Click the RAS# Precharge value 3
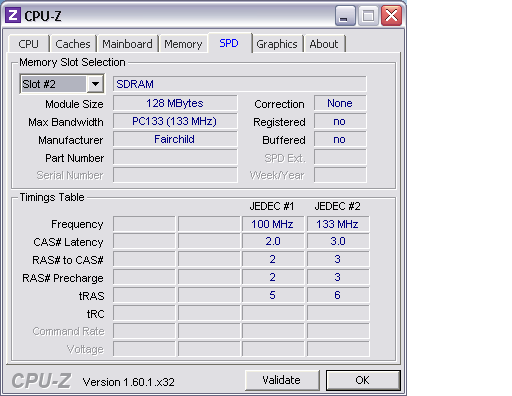Image resolution: width=512 pixels, height=396 pixels. [338, 277]
